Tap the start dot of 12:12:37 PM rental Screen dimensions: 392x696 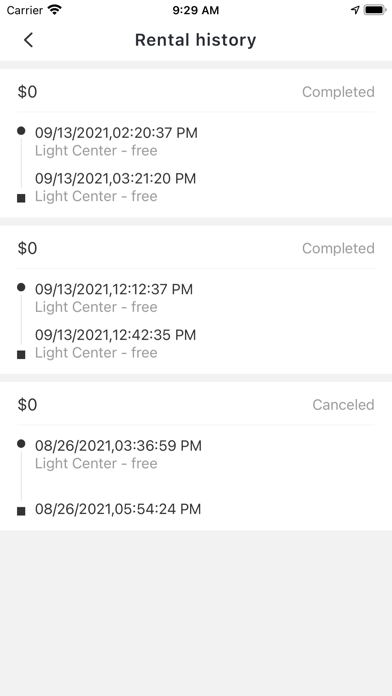21,287
